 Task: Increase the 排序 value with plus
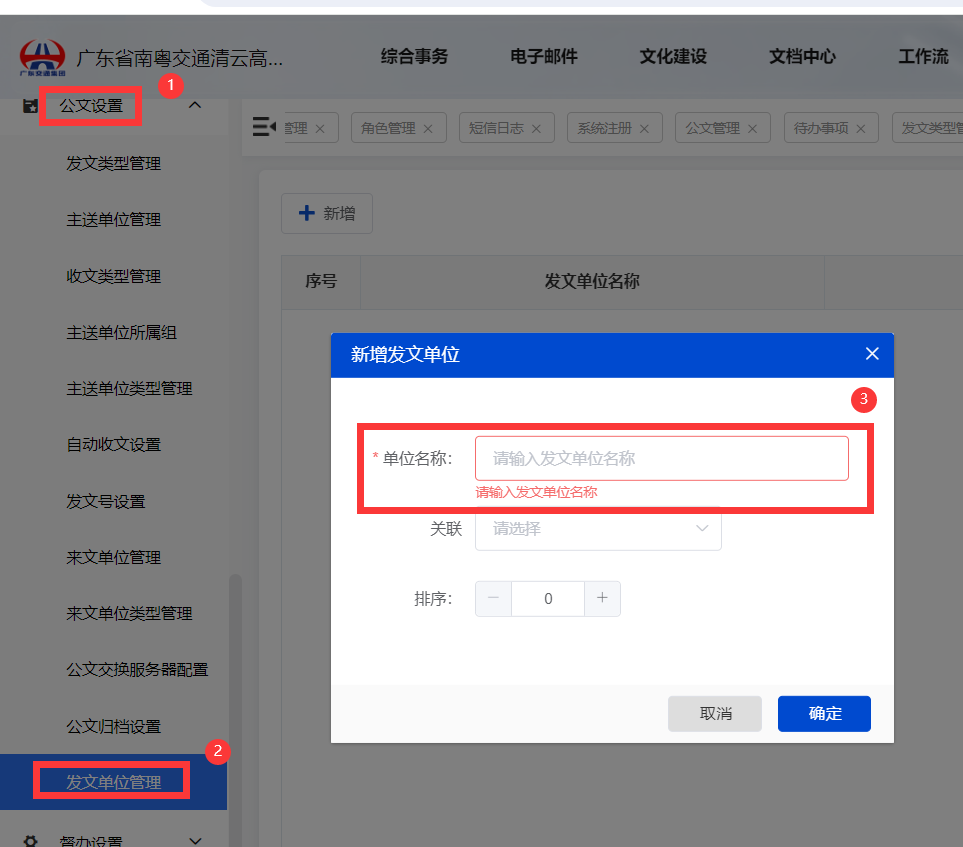click(x=602, y=598)
